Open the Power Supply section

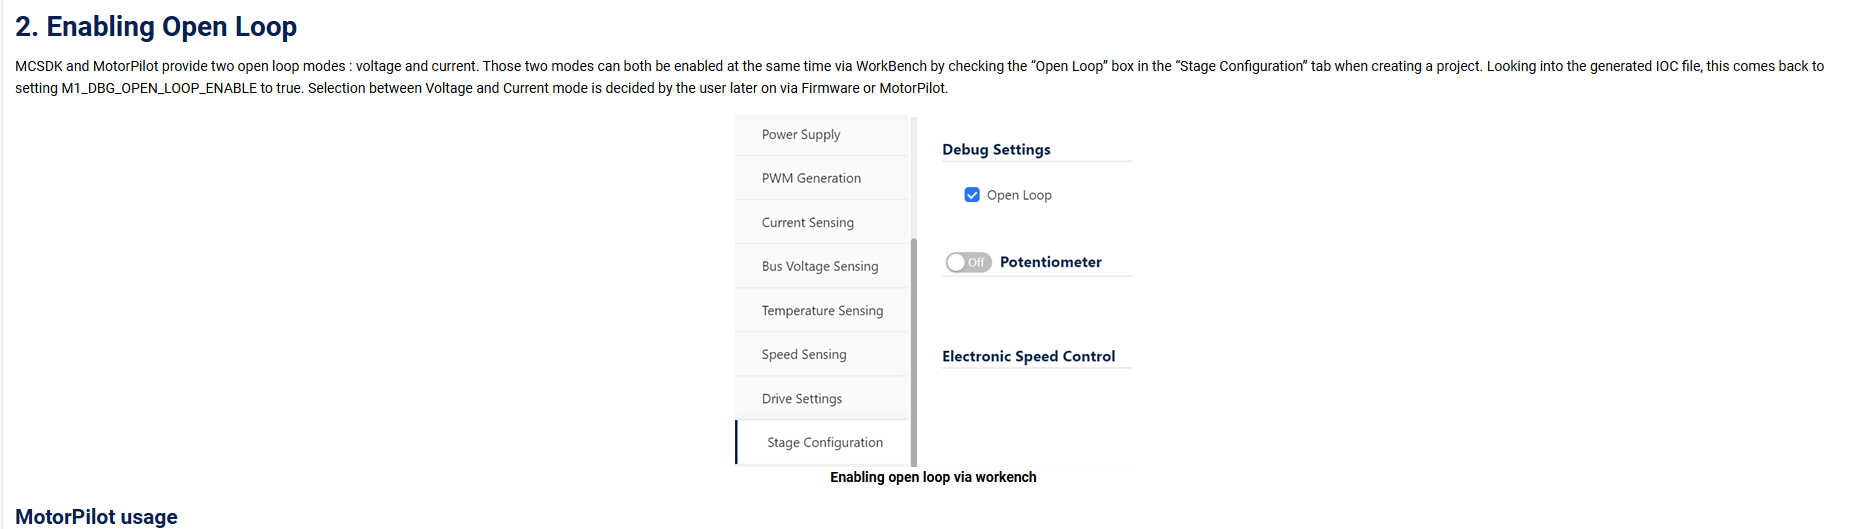(801, 135)
